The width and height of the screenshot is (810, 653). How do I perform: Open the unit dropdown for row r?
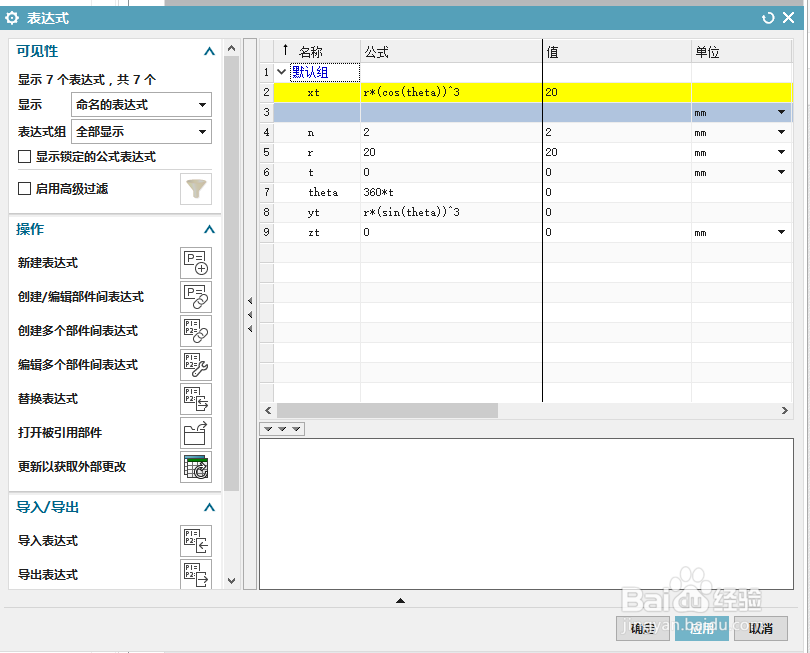coord(781,152)
